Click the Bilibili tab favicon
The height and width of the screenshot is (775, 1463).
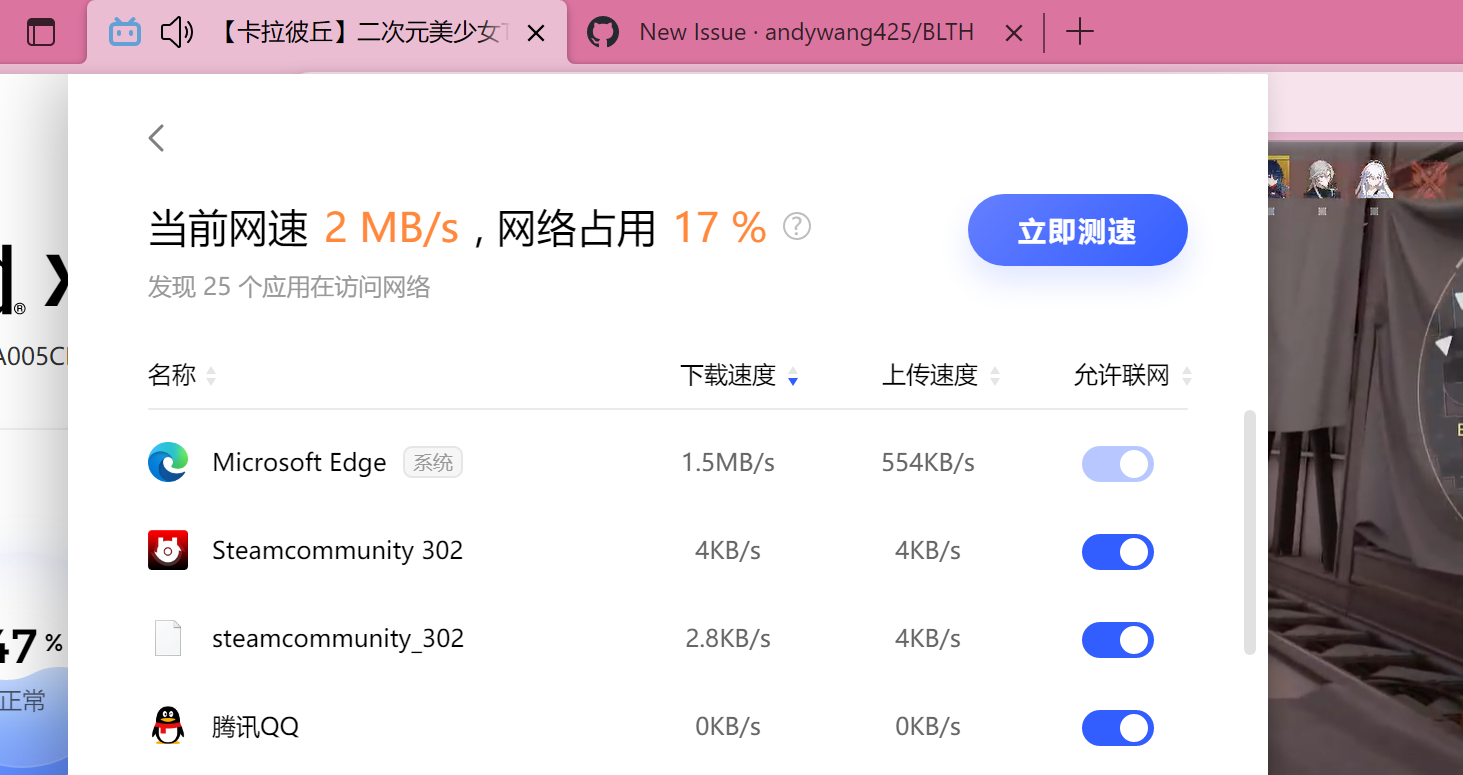[125, 32]
